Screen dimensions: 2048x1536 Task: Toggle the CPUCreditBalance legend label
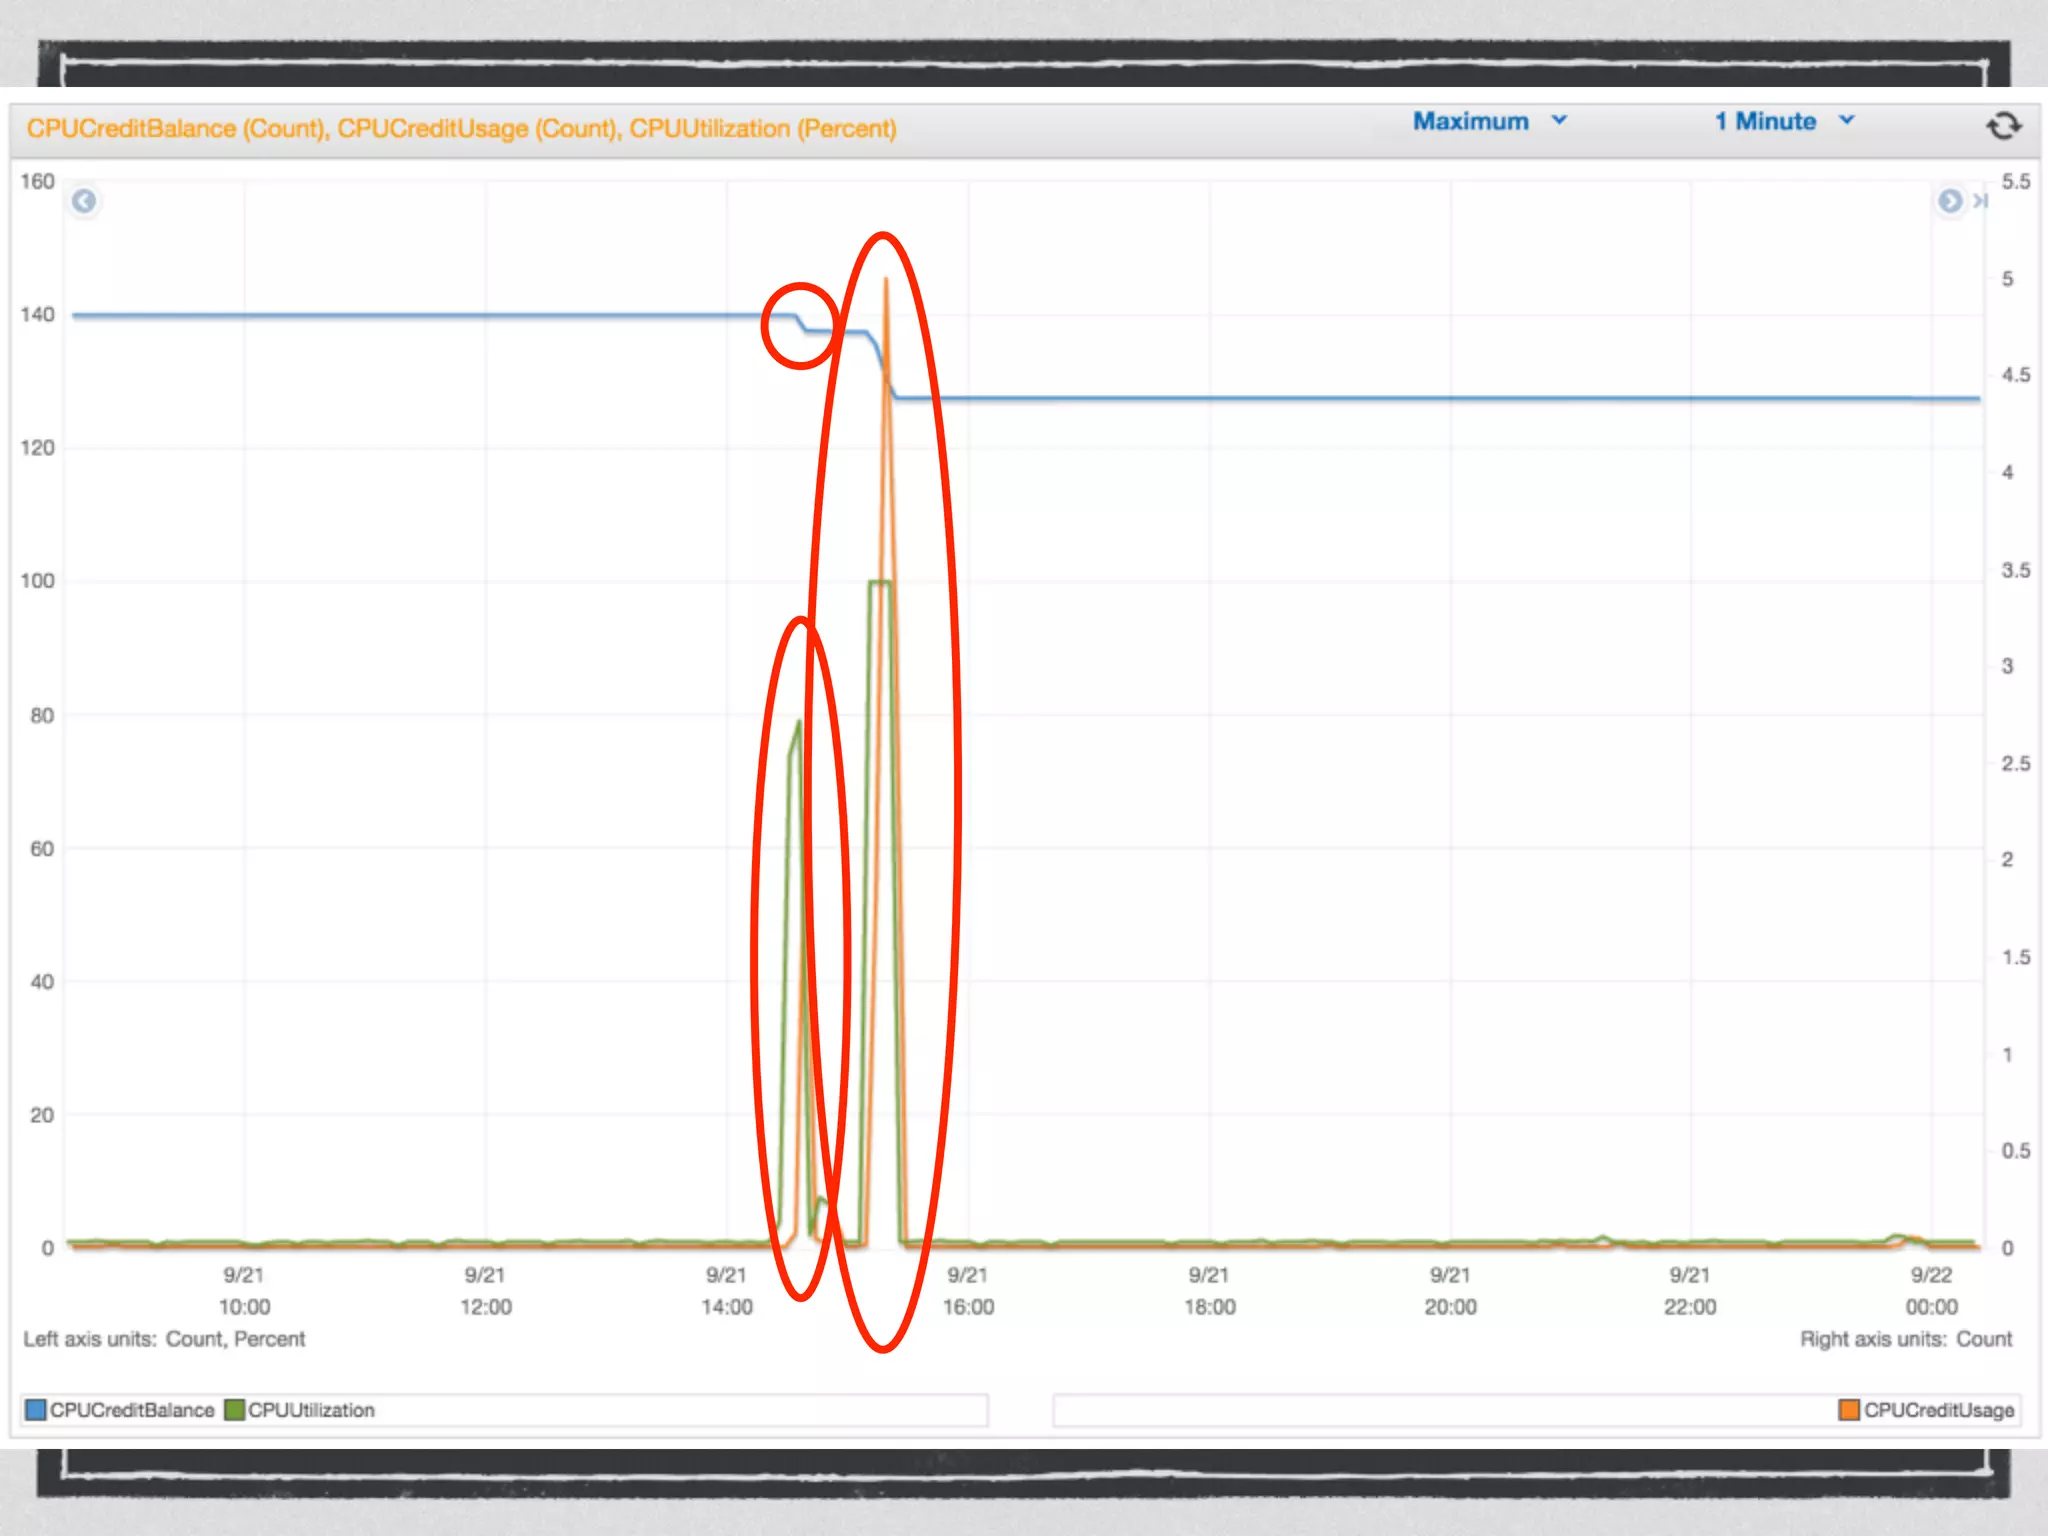[132, 1410]
